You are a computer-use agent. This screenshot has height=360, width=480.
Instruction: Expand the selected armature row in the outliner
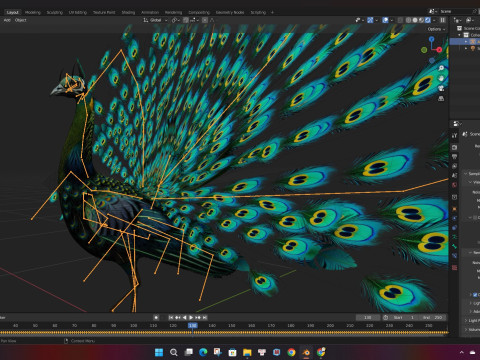tap(466, 42)
